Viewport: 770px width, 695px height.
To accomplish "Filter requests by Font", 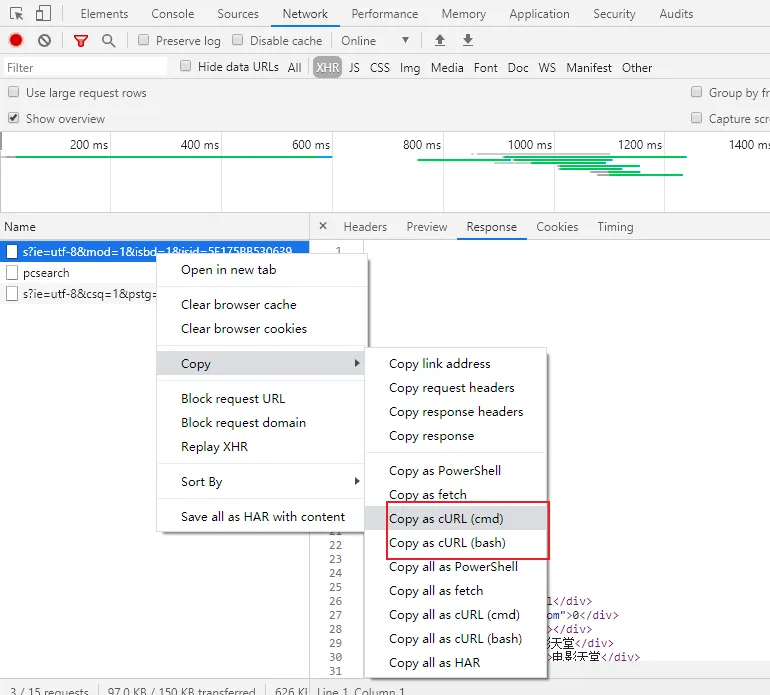I will point(486,68).
